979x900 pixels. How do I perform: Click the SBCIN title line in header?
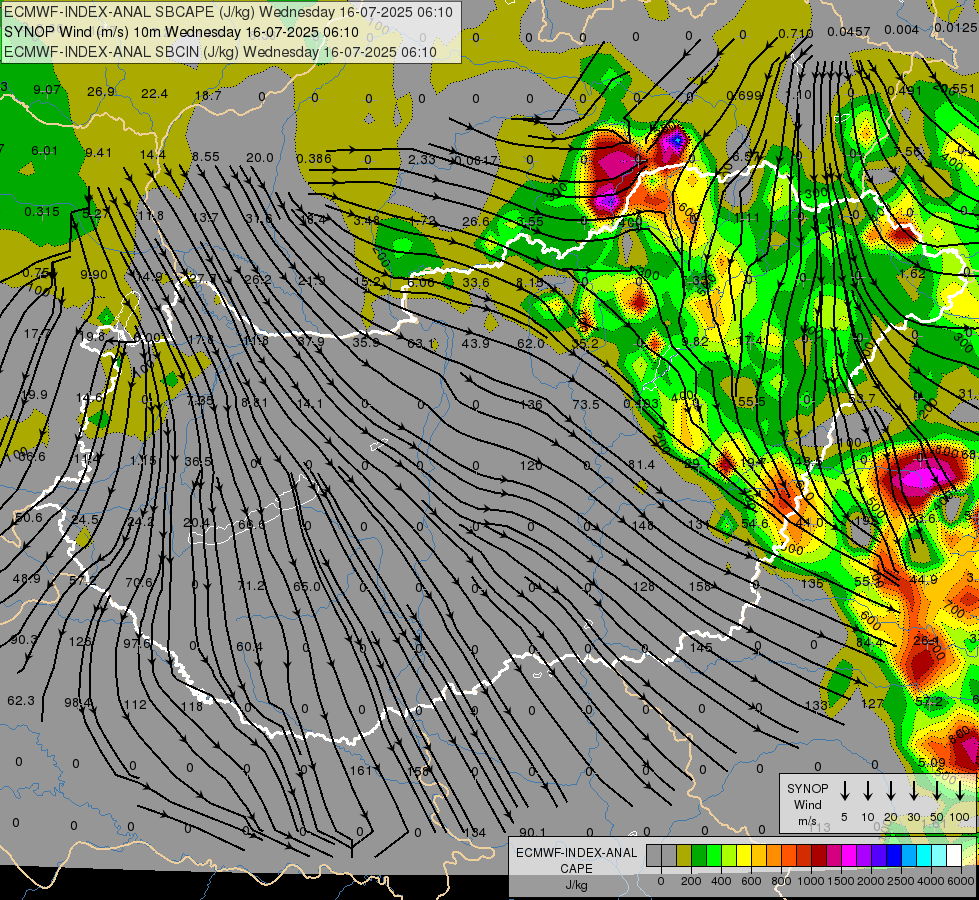[220, 52]
